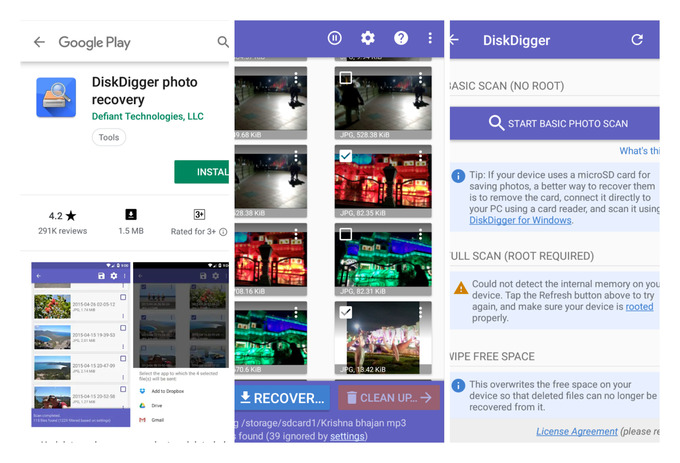The width and height of the screenshot is (680, 463).
Task: Open the What's this link
Action: coord(639,151)
